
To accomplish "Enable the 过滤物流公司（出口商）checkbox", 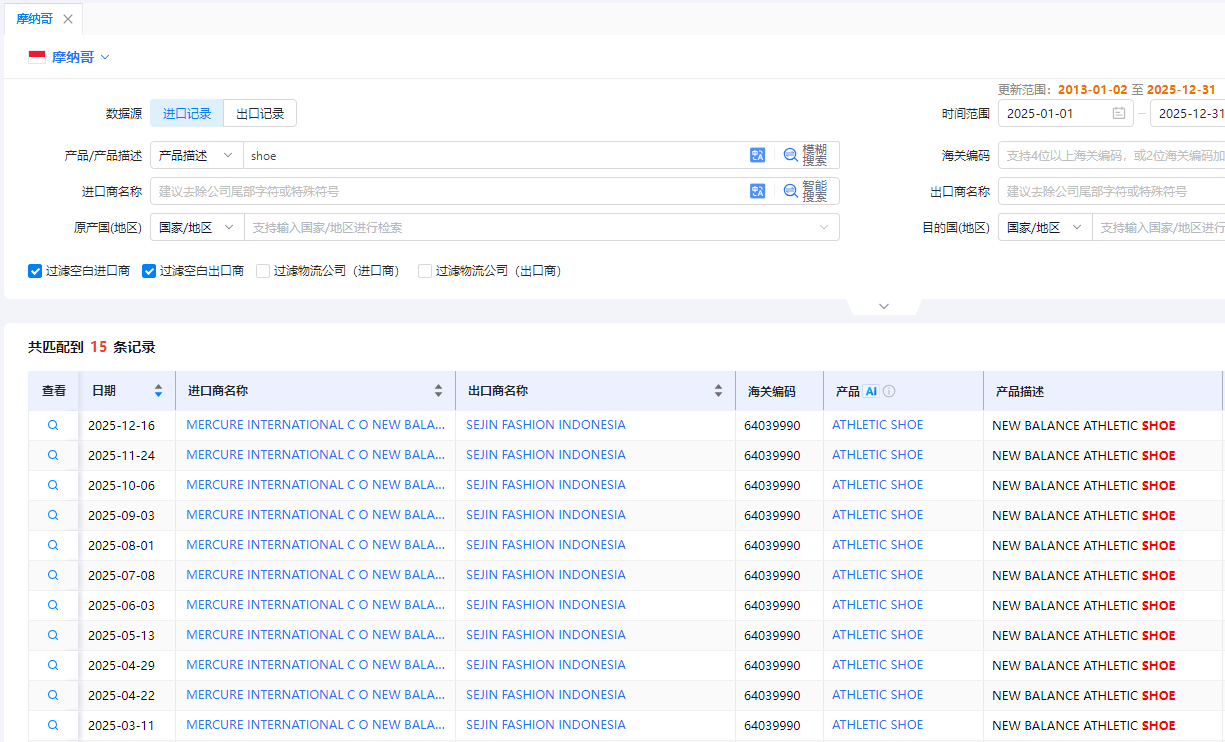I will [x=424, y=271].
